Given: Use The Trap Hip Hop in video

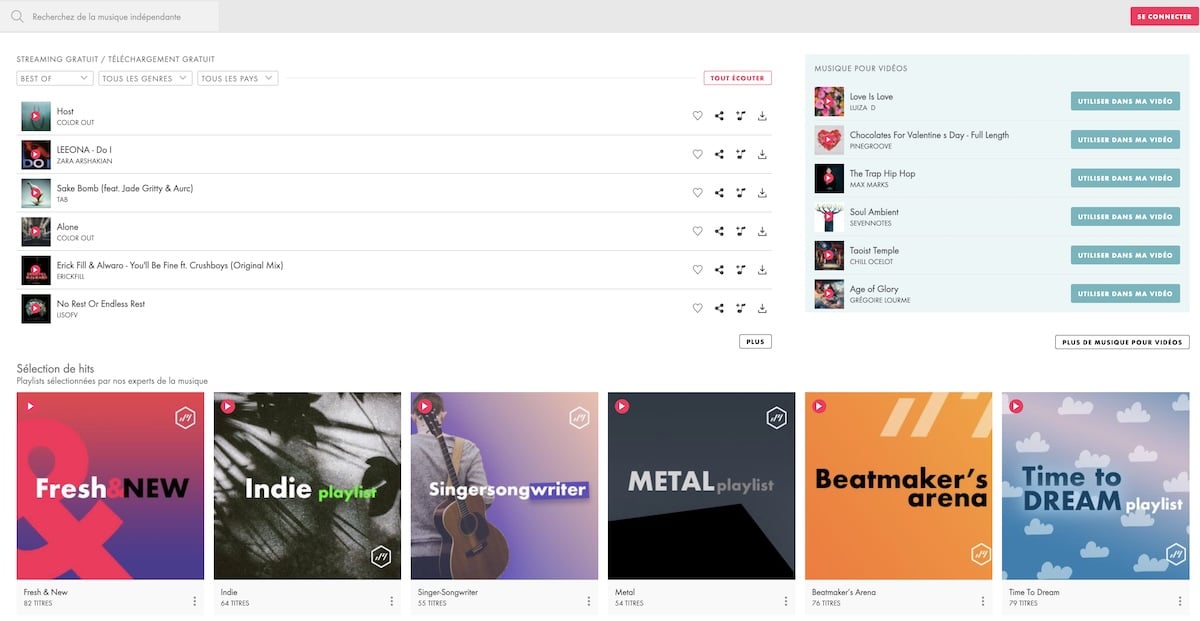Looking at the screenshot, I should tap(1125, 178).
